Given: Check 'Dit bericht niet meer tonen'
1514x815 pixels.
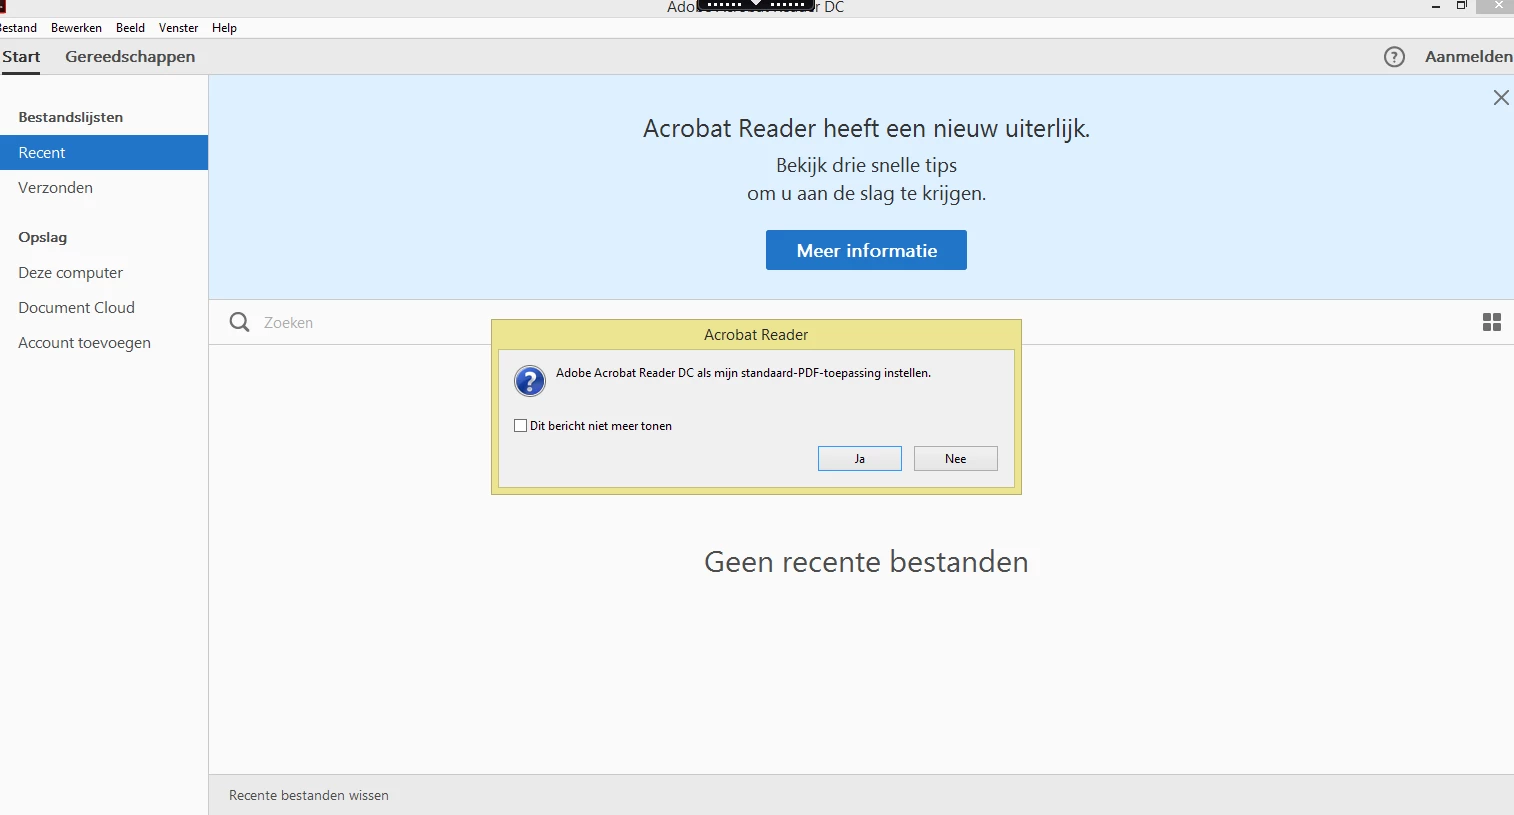Looking at the screenshot, I should click(520, 426).
